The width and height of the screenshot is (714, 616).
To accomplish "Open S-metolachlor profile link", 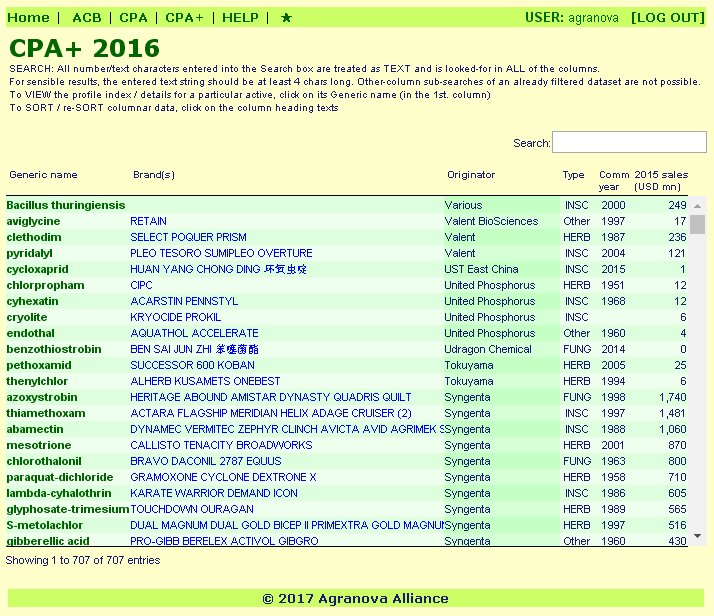I will point(45,525).
